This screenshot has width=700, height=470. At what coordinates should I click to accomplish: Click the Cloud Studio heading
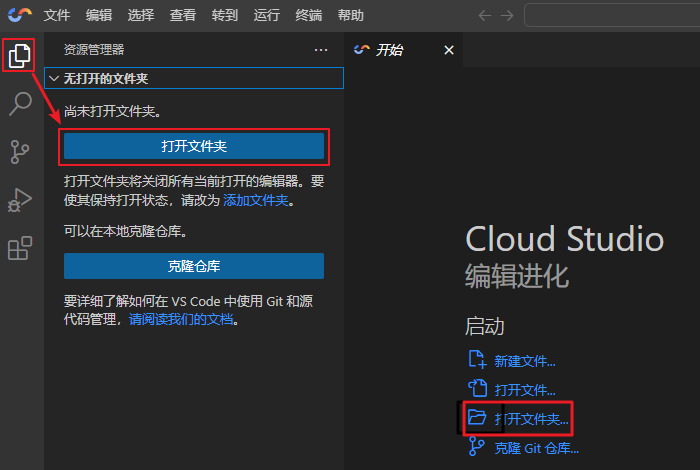[x=565, y=239]
